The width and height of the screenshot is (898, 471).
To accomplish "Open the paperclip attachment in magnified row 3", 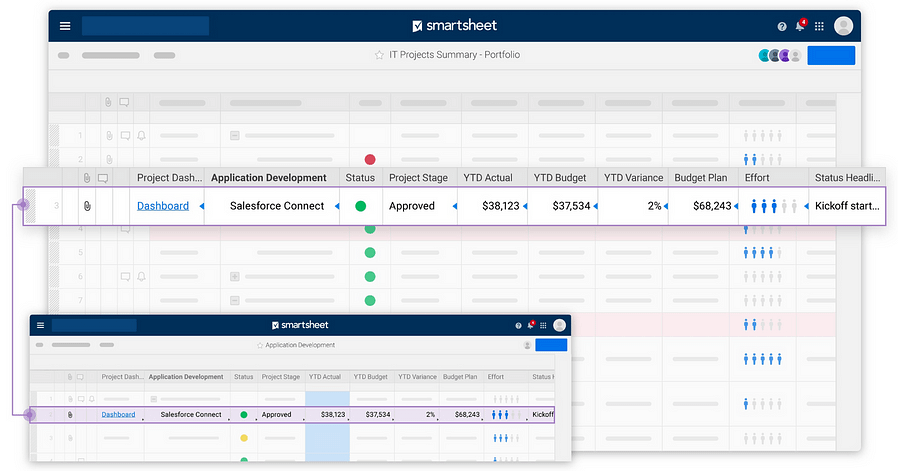I will pyautogui.click(x=87, y=206).
